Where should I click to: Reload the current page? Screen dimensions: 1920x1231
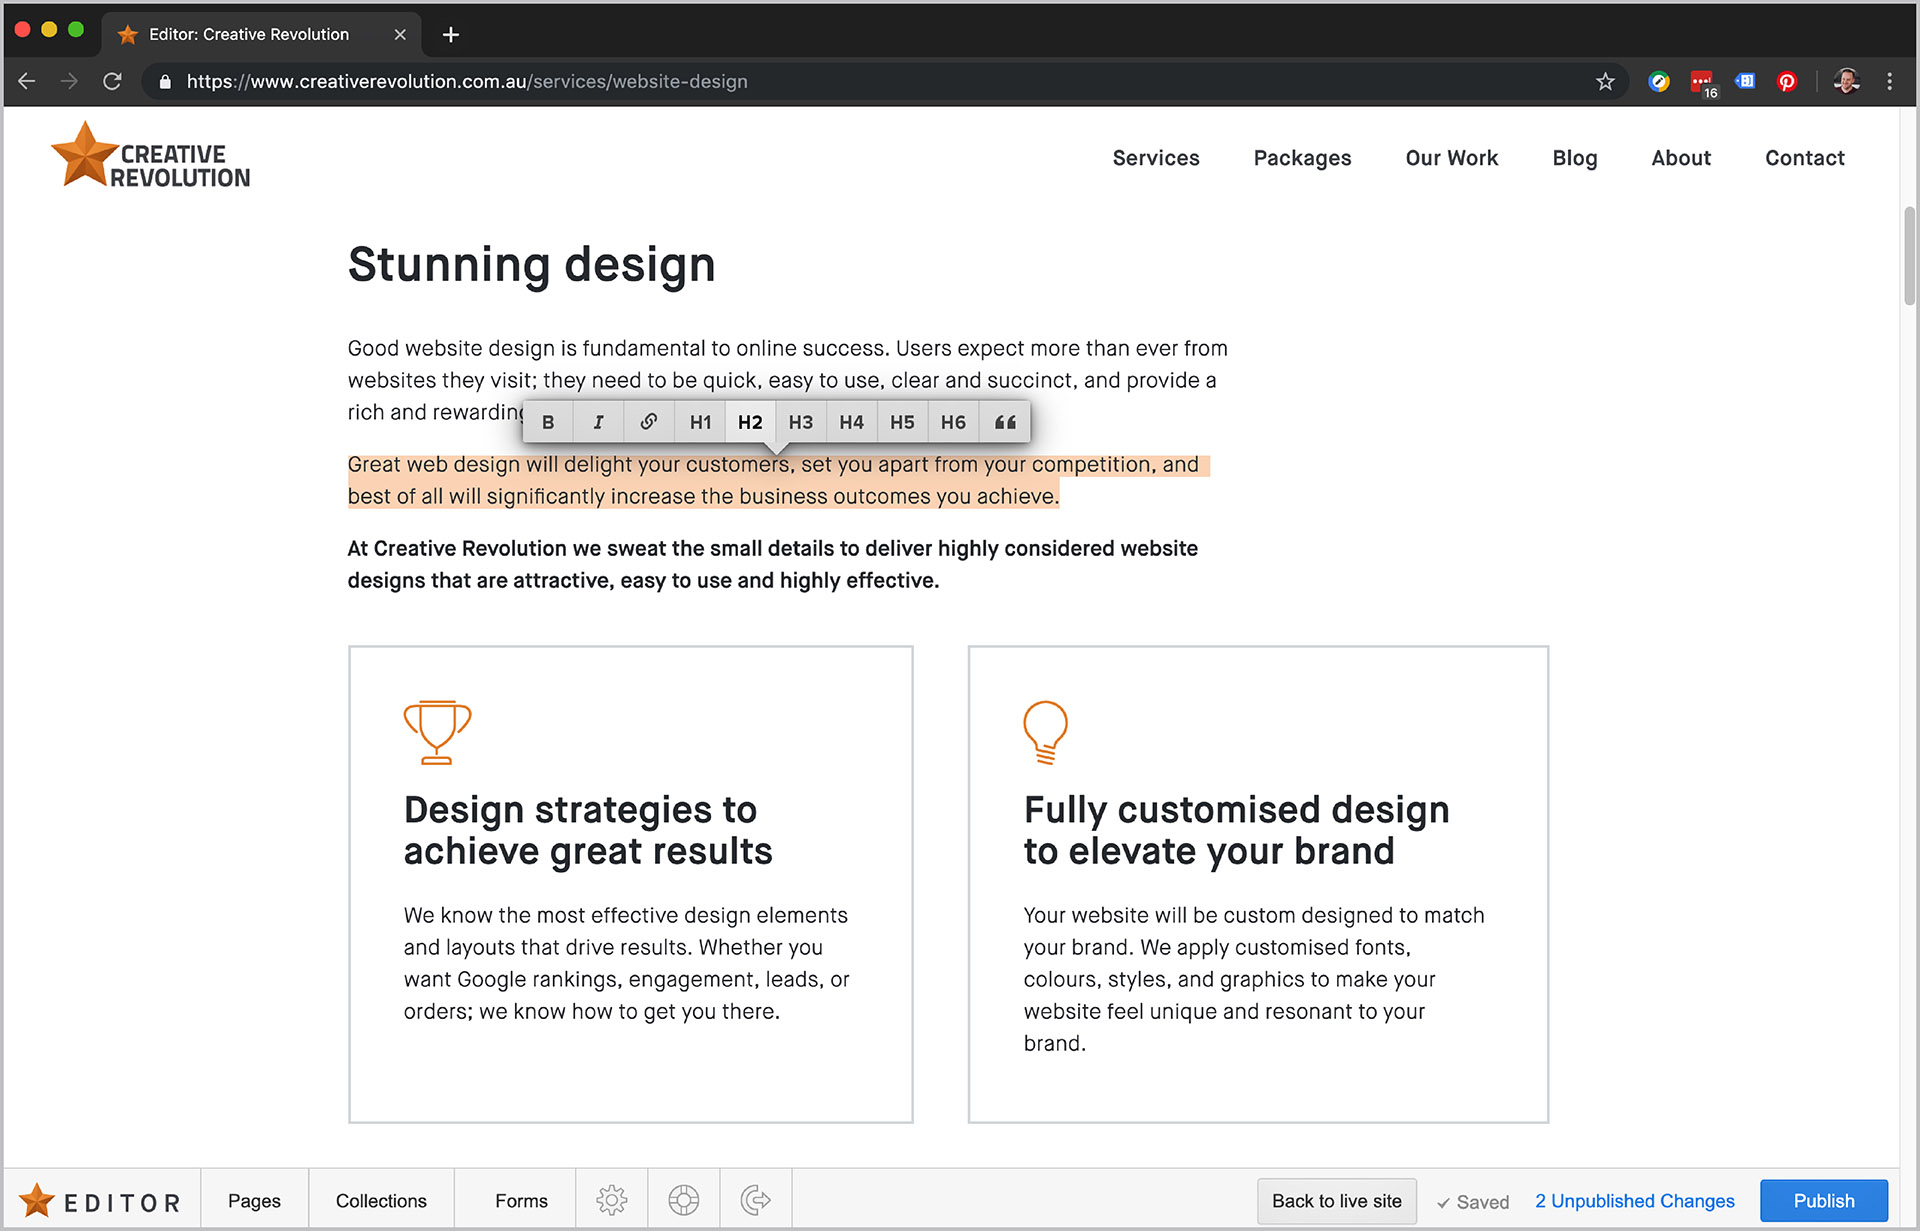[x=112, y=81]
